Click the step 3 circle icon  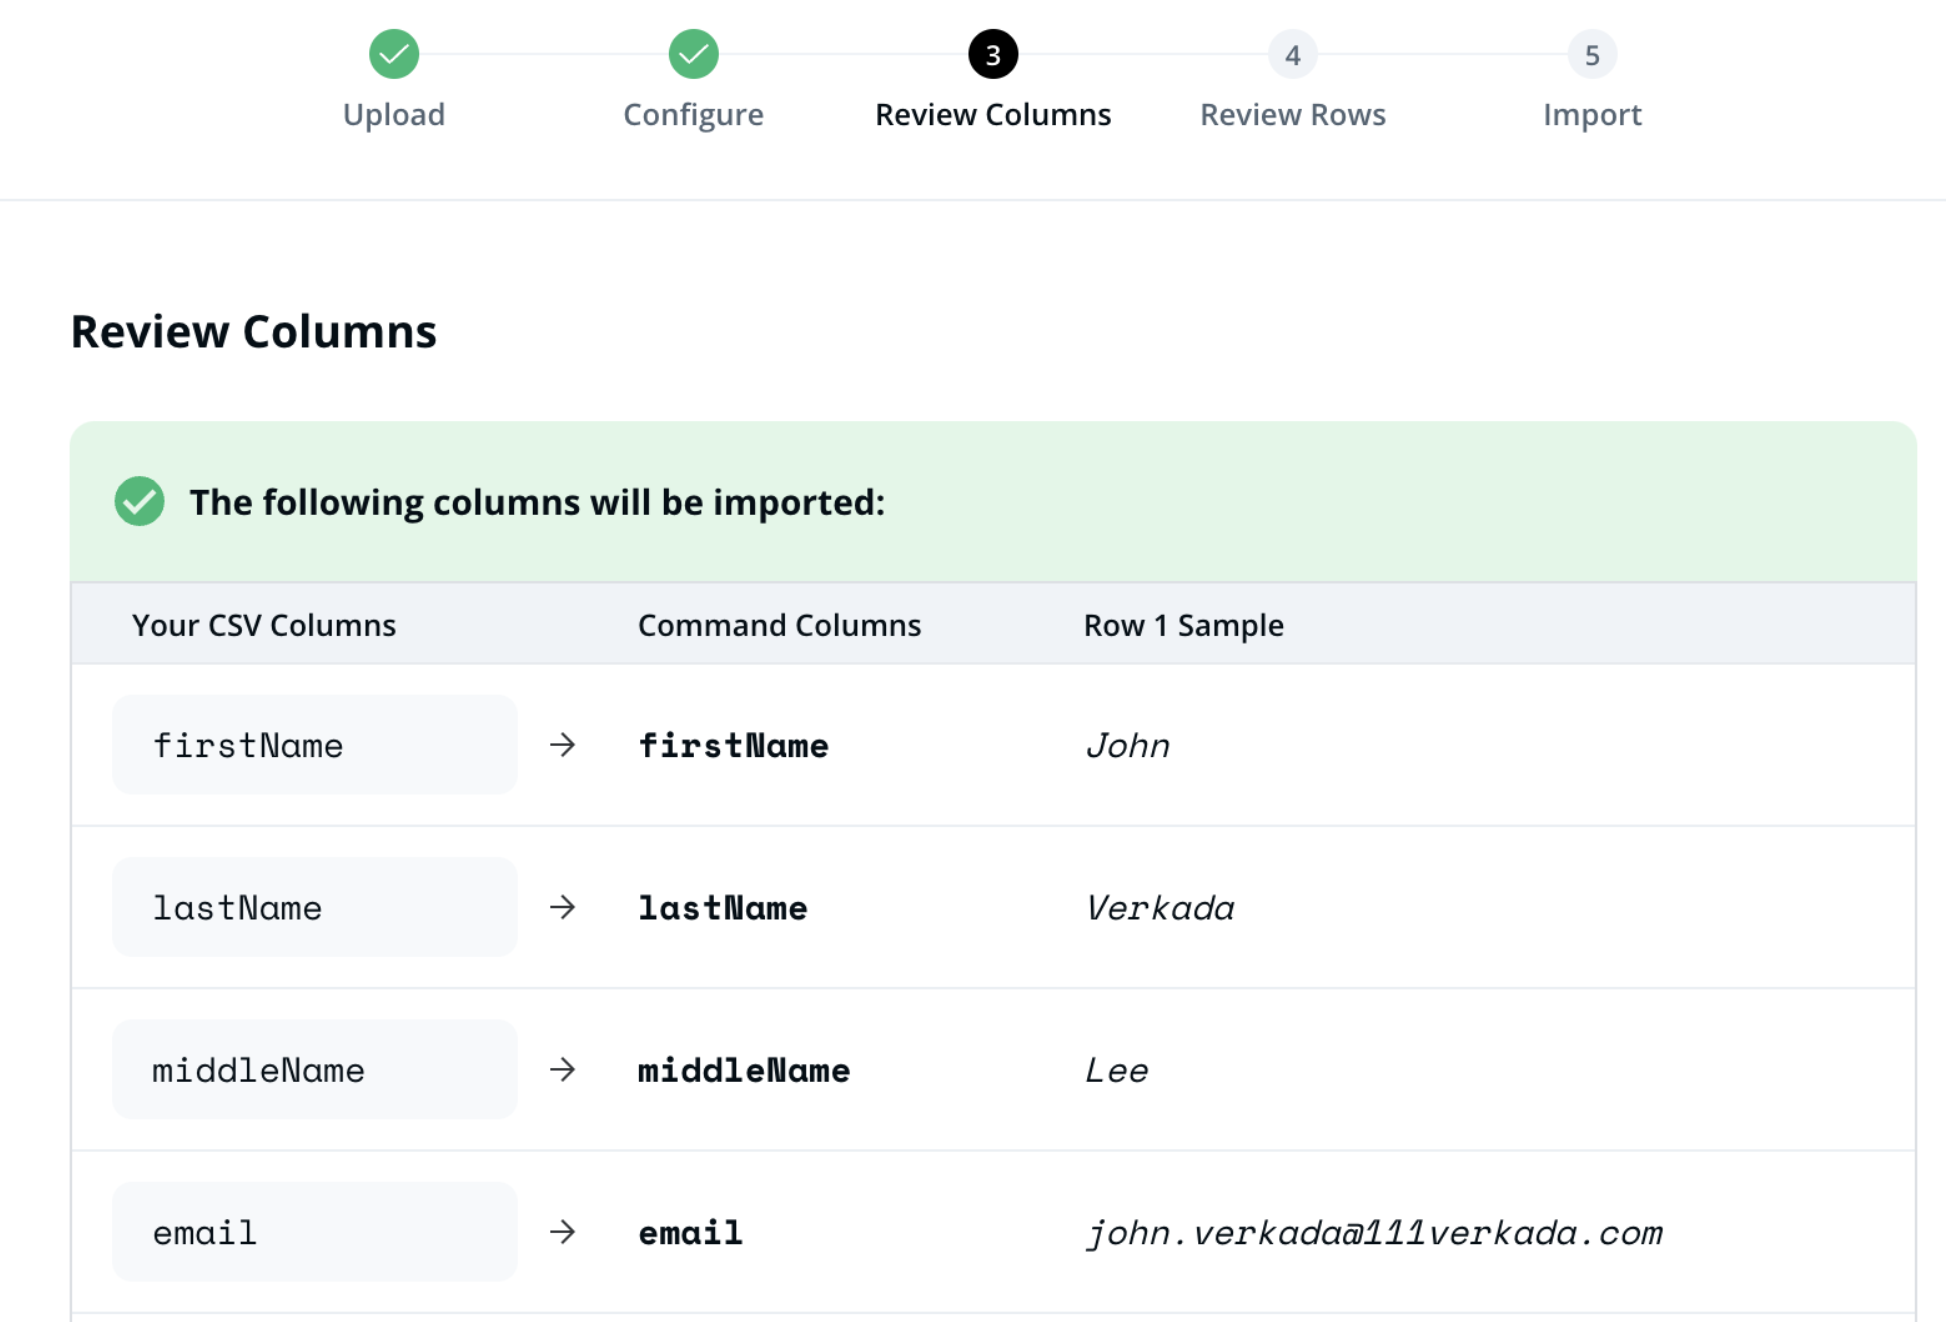pyautogui.click(x=992, y=54)
